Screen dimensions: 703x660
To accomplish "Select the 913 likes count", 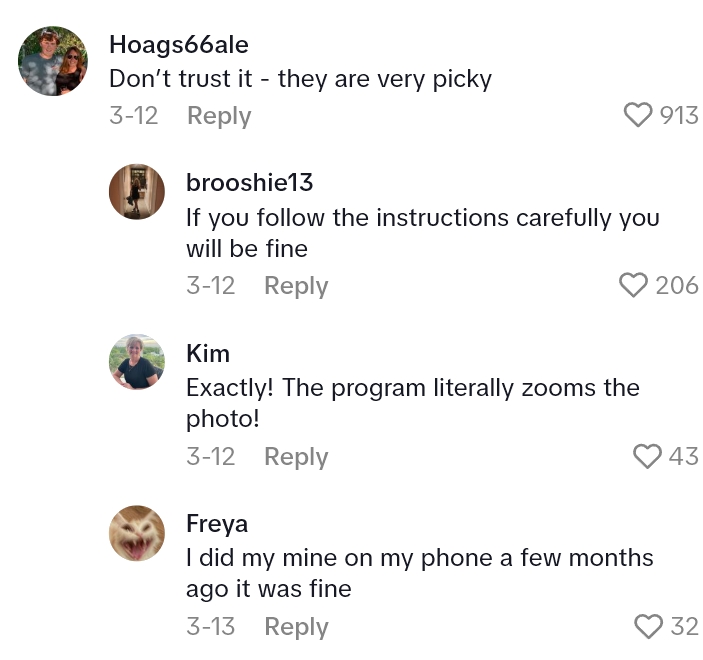I will (679, 116).
